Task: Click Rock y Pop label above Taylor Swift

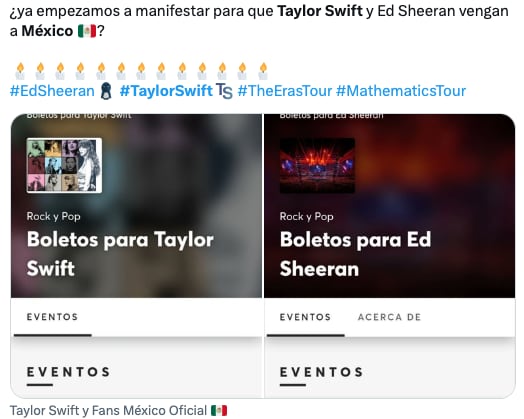Action: pos(53,217)
